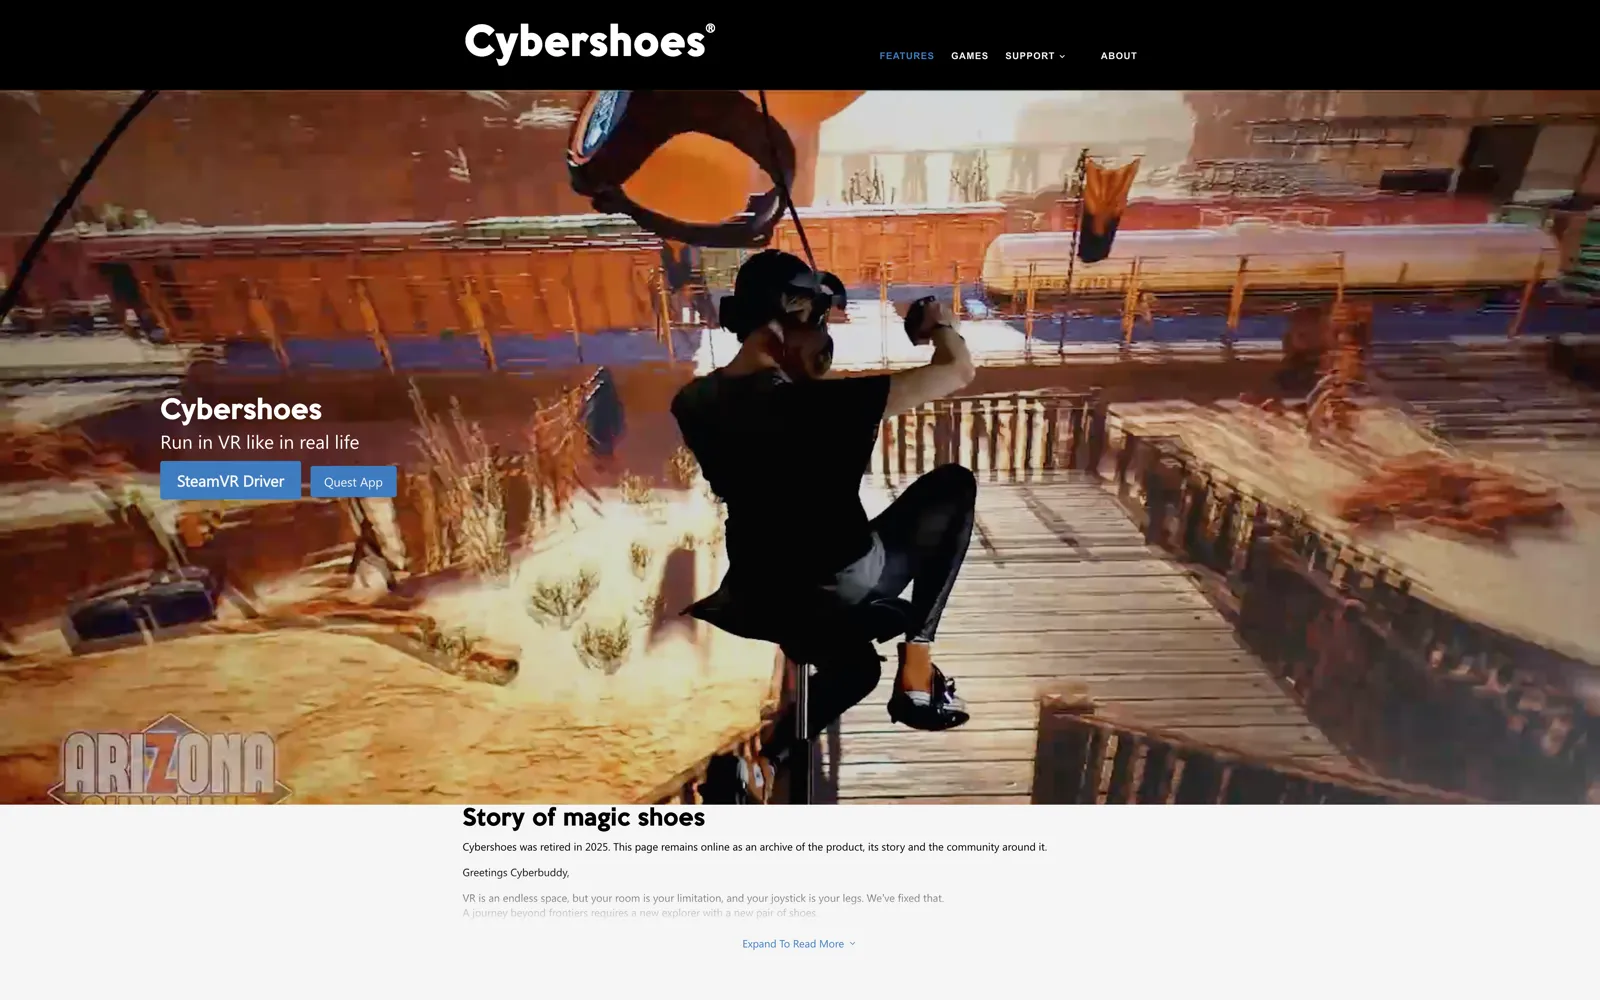Open the Quest App button

pos(353,482)
